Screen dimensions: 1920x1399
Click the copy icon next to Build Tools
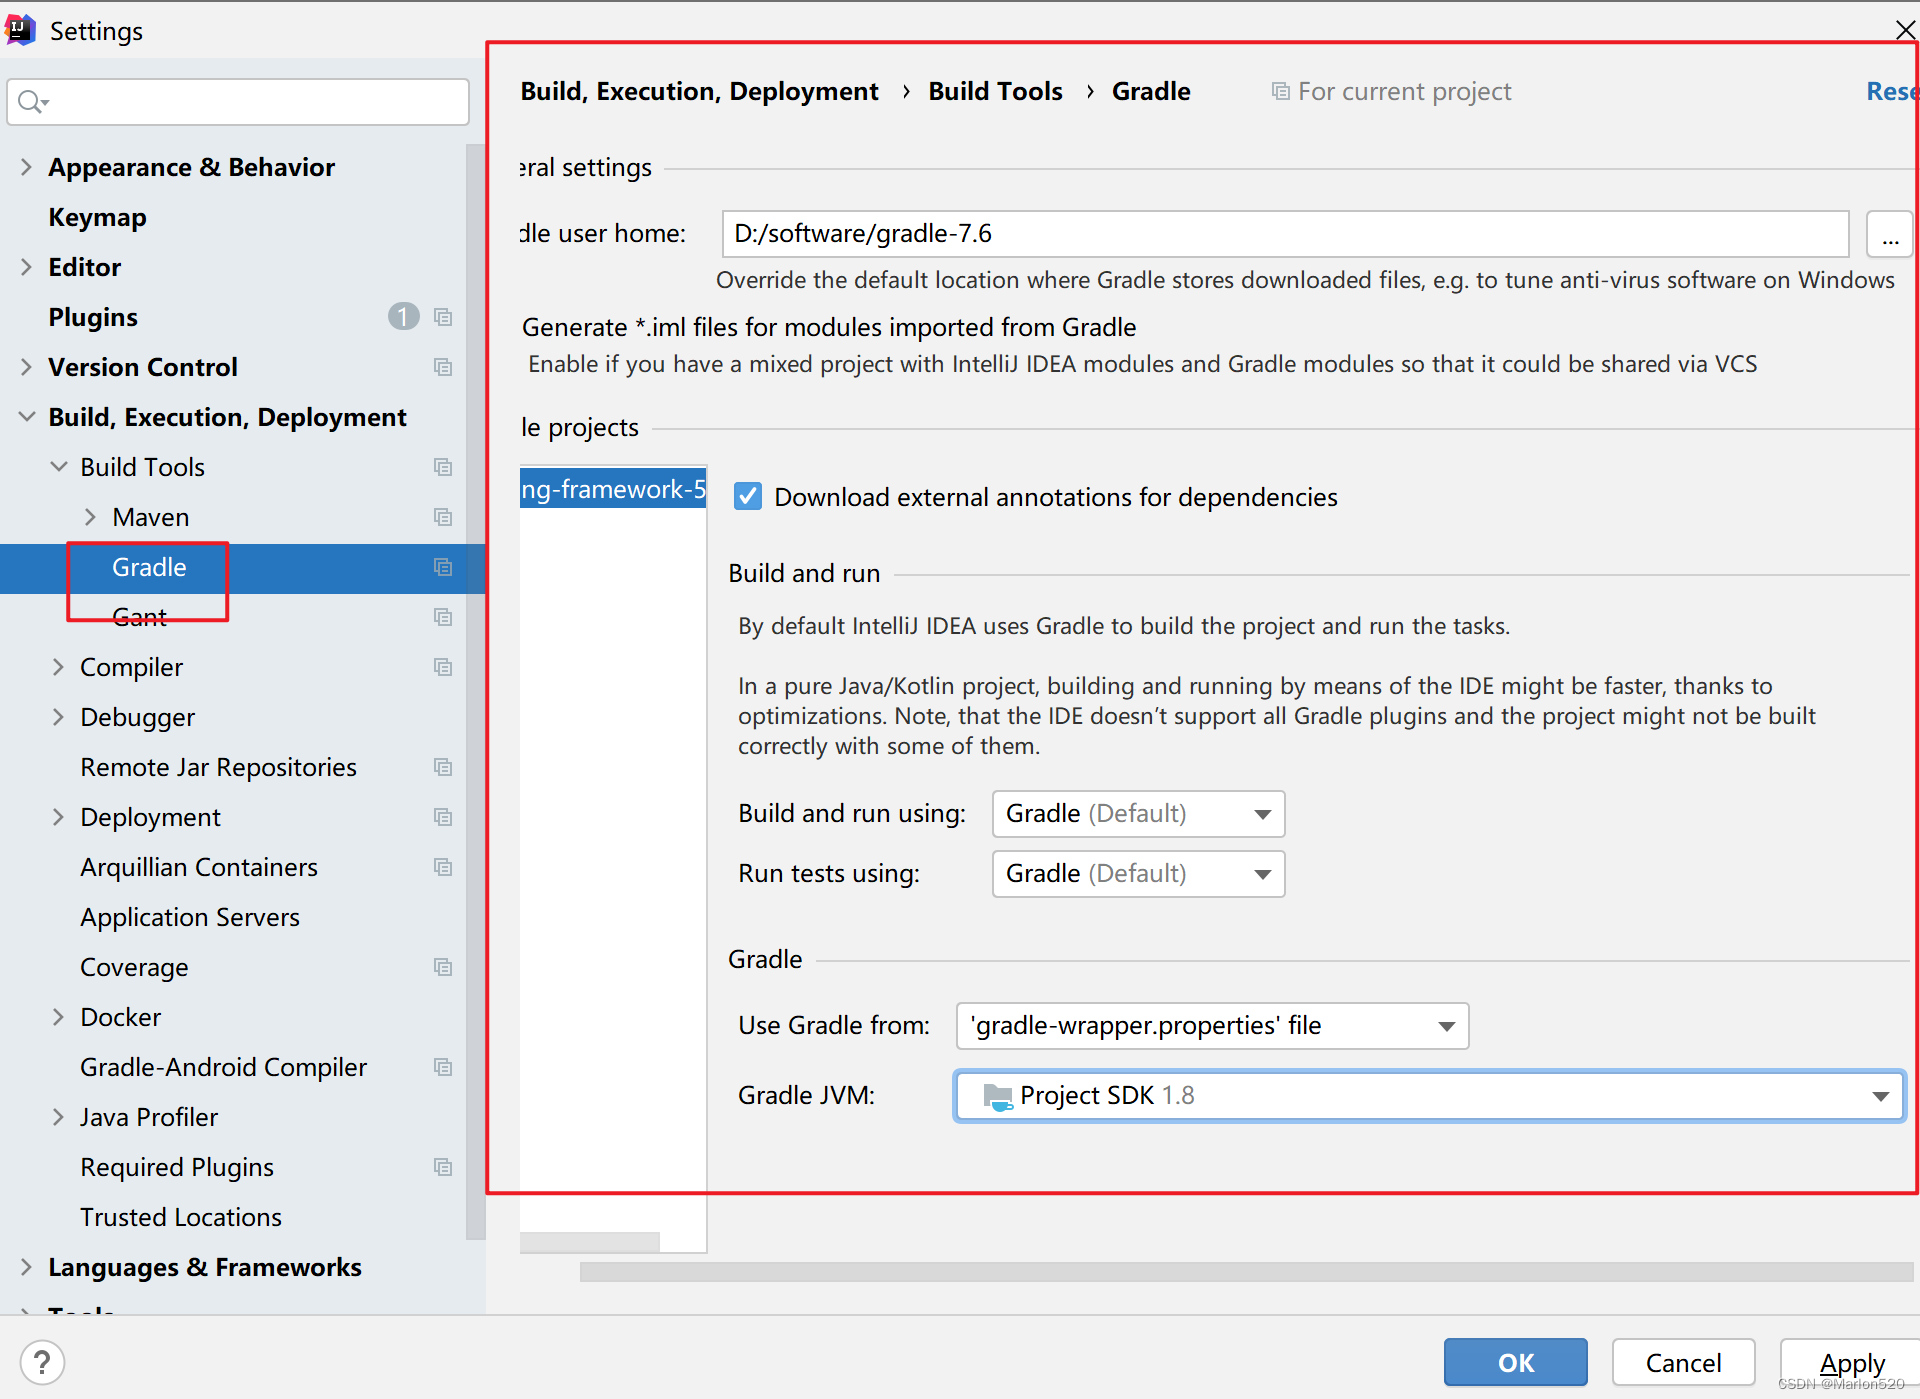pos(443,467)
